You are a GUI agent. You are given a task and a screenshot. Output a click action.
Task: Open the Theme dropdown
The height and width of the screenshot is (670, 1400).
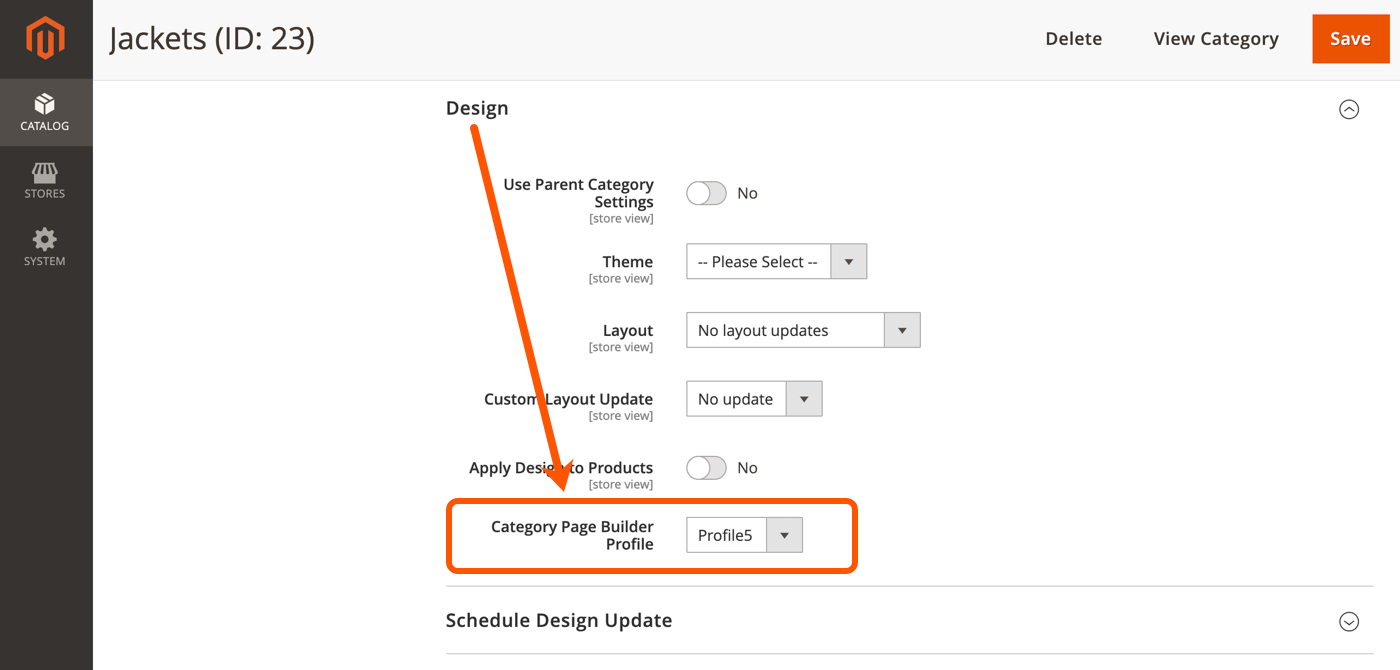coord(758,262)
